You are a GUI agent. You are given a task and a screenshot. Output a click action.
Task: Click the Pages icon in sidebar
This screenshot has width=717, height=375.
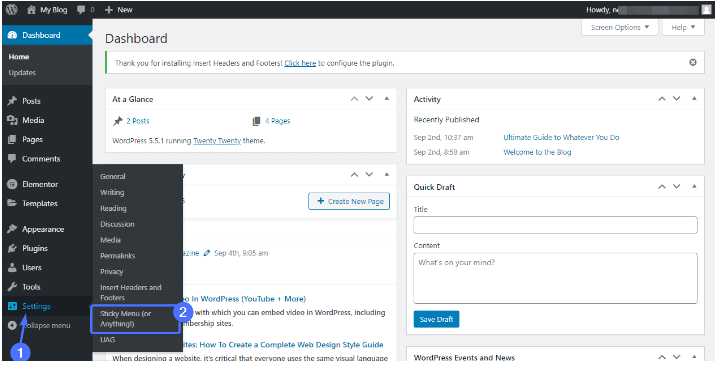(12, 139)
